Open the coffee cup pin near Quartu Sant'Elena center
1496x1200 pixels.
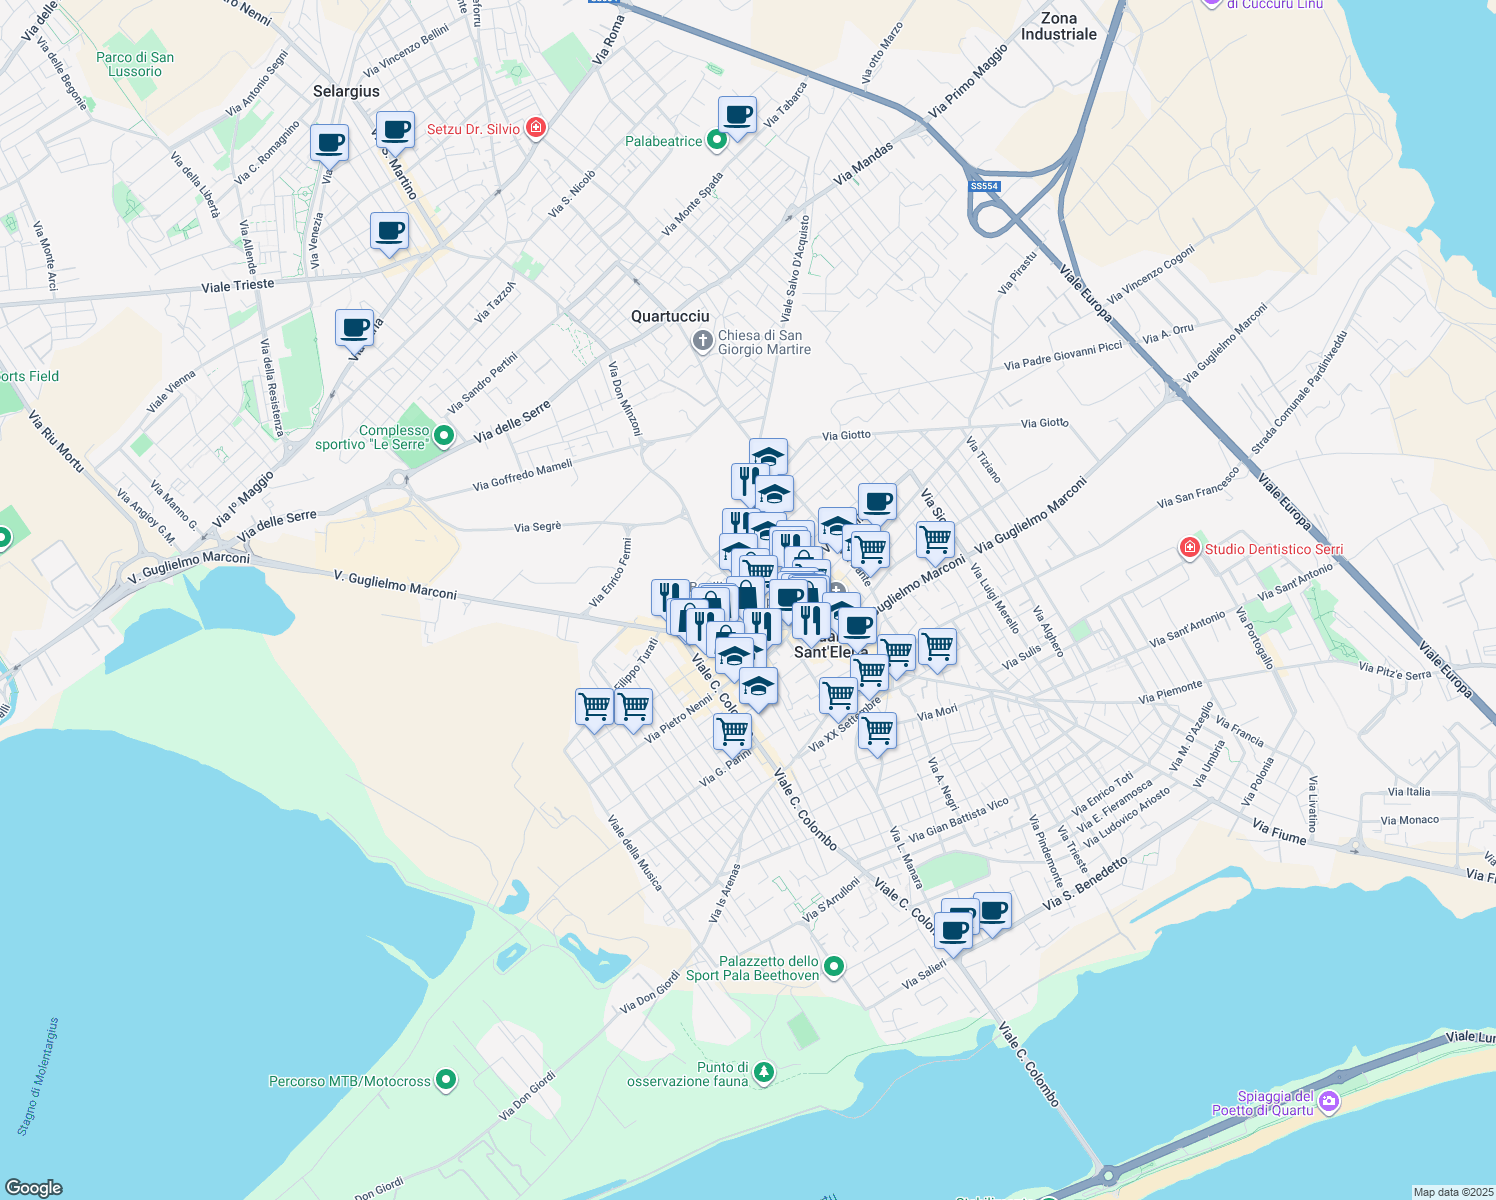(856, 625)
